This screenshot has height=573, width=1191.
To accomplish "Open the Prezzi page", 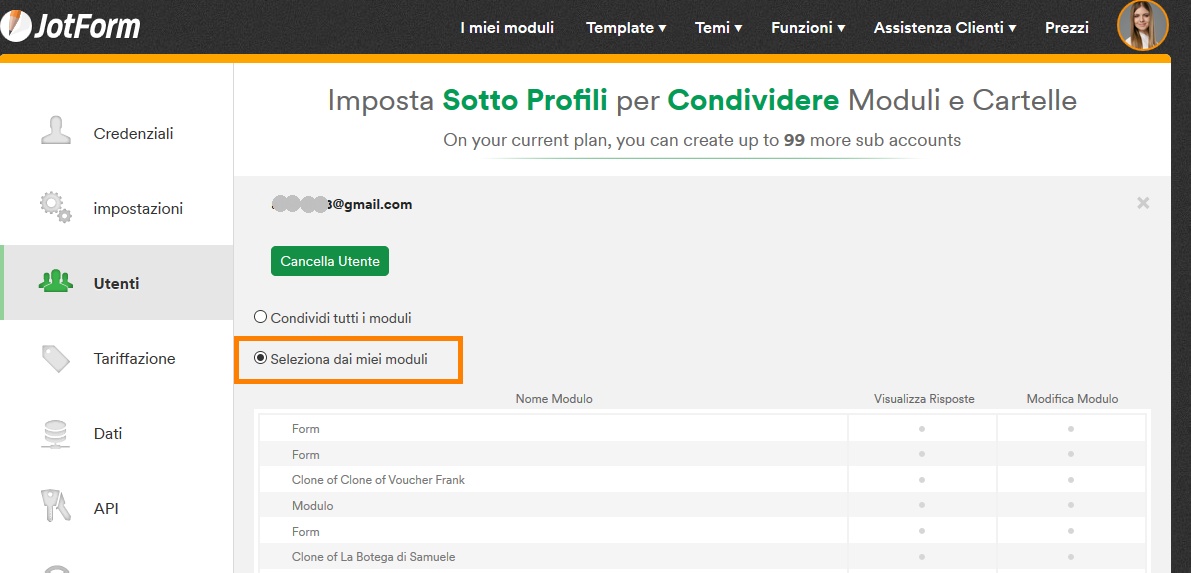I will click(1066, 28).
